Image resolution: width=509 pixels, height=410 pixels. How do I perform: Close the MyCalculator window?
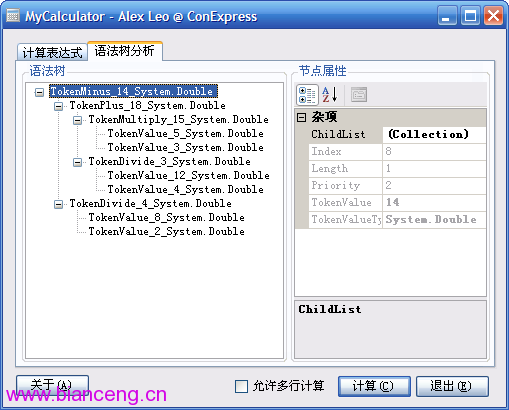coord(493,16)
